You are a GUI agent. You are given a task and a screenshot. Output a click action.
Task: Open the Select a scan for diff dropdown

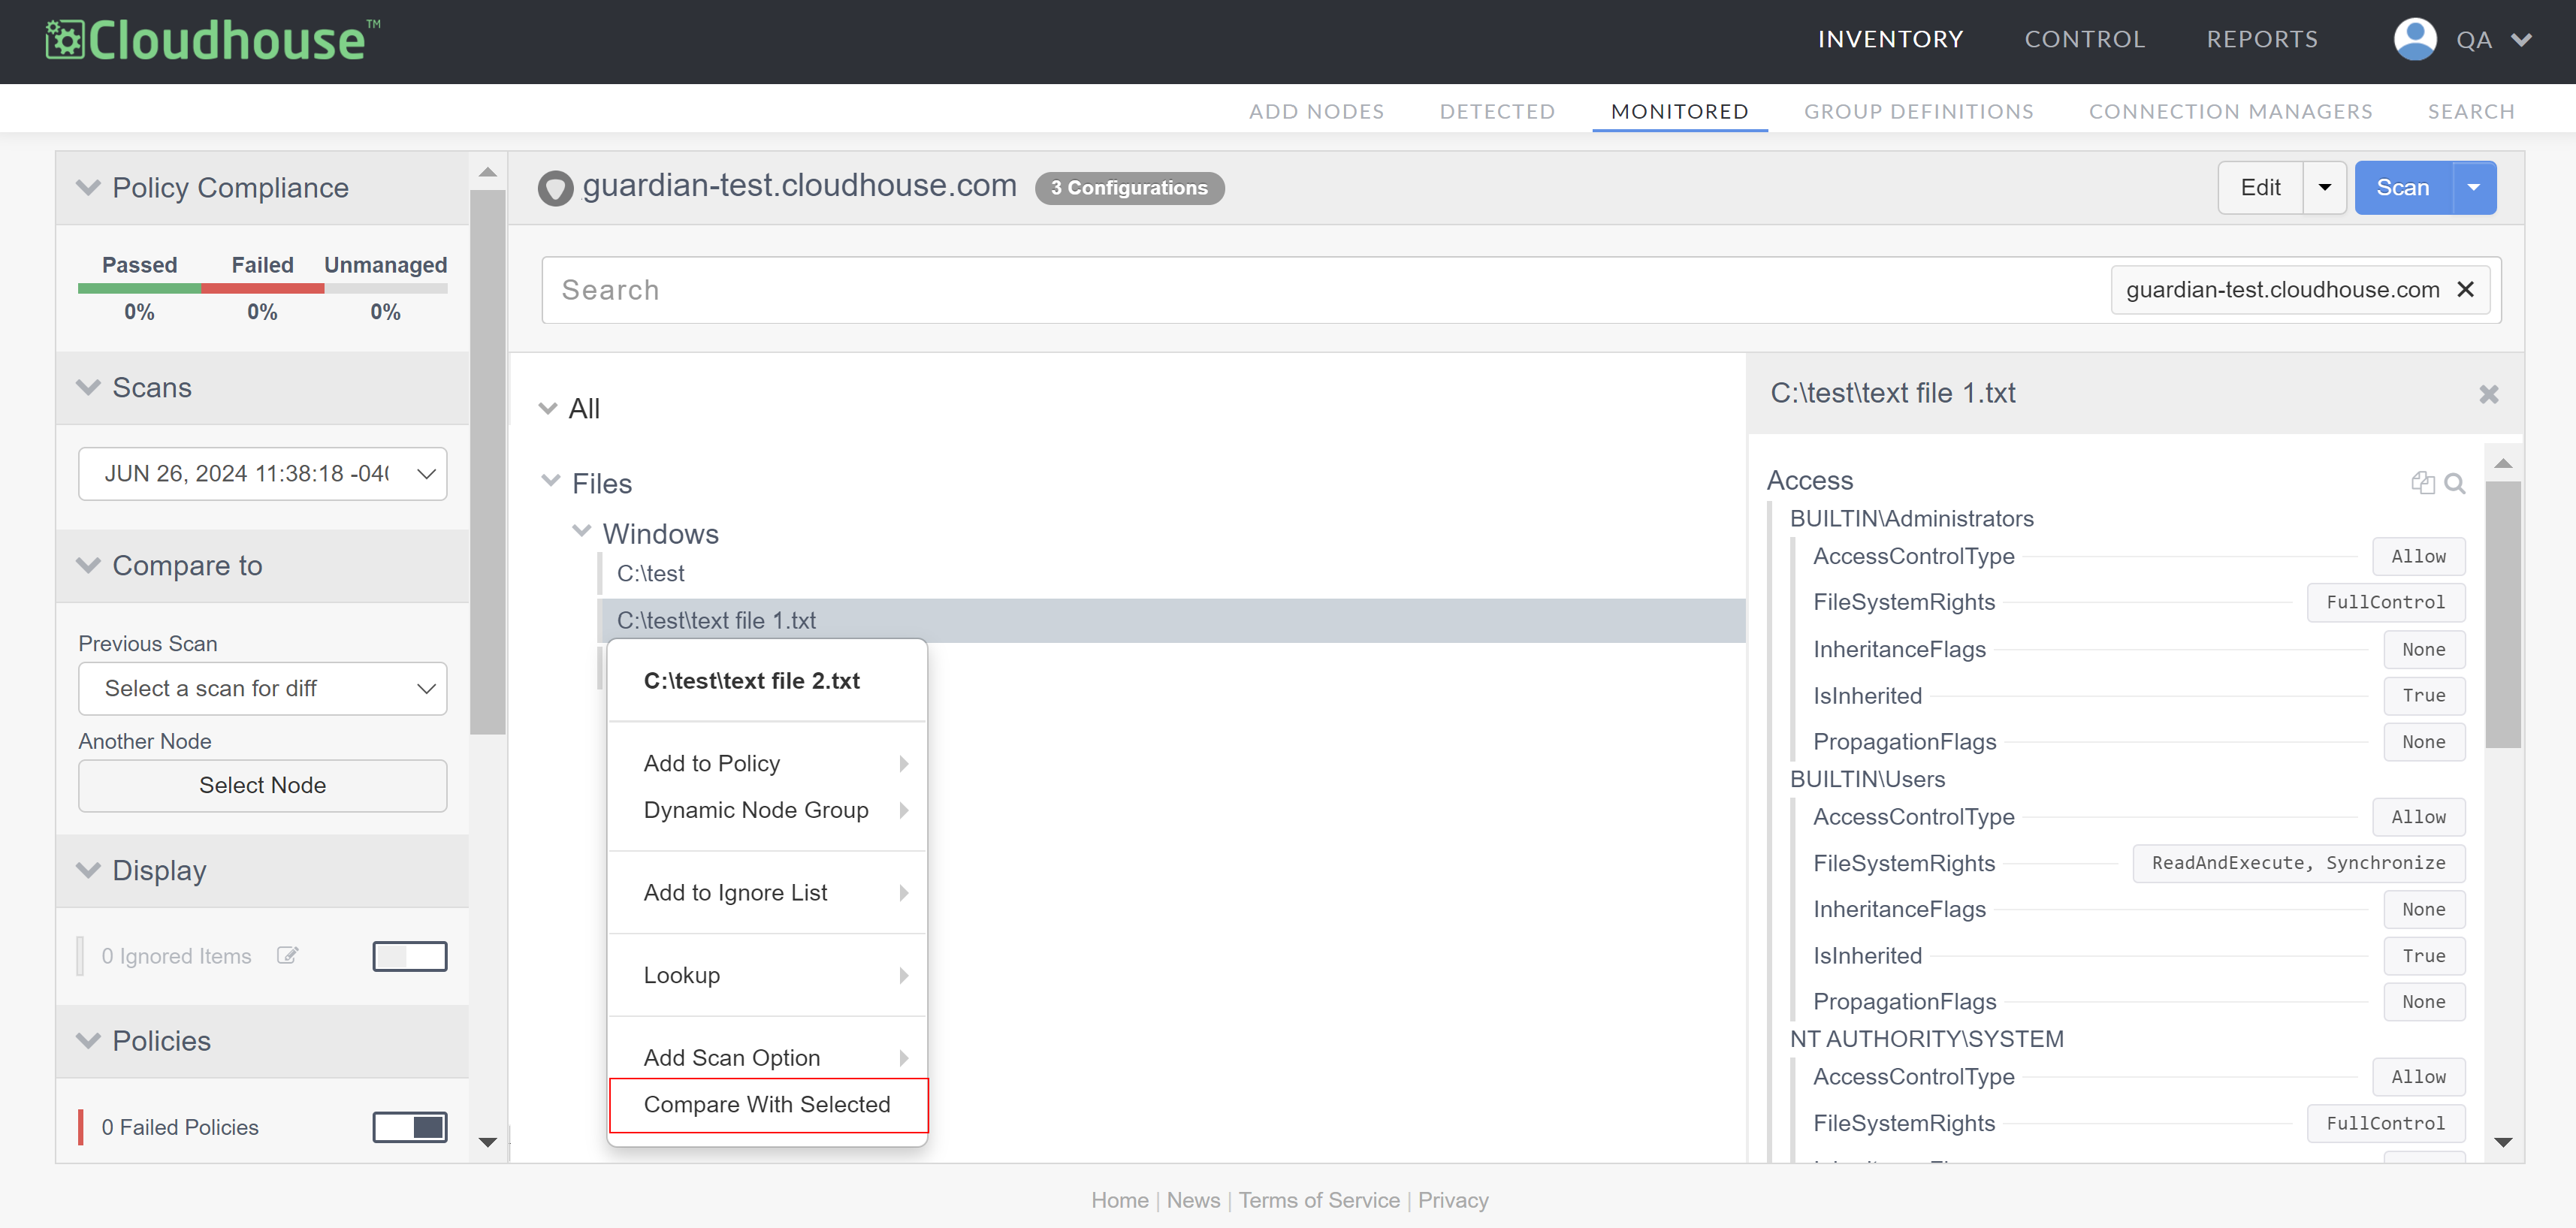point(263,689)
